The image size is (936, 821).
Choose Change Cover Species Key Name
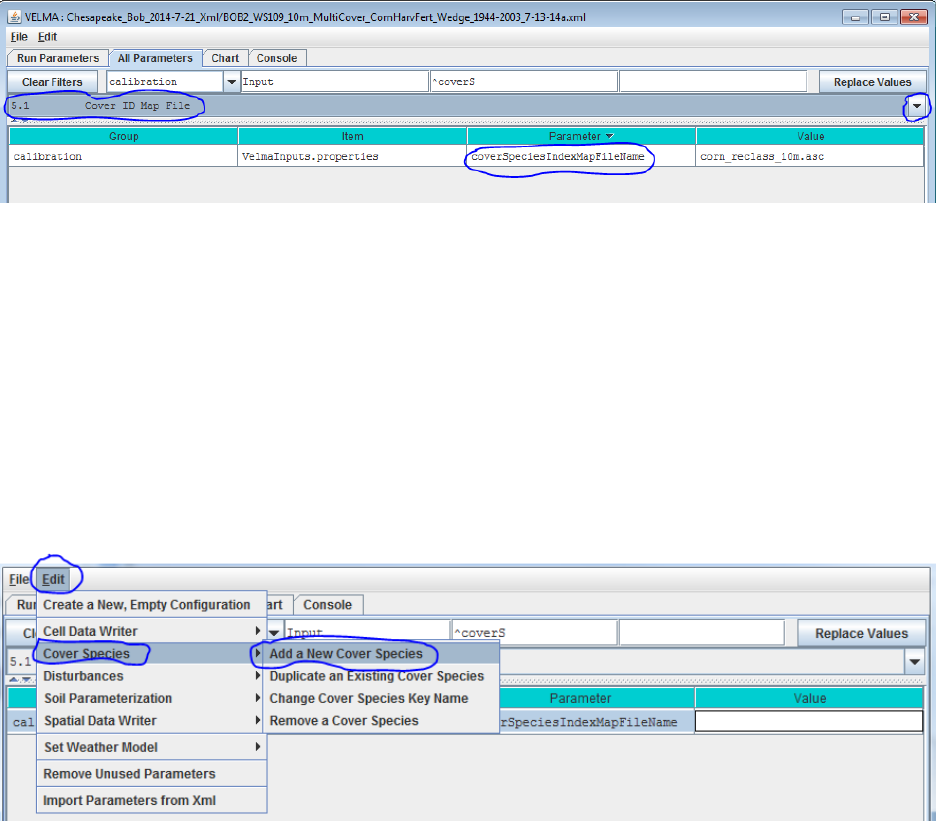(x=380, y=699)
